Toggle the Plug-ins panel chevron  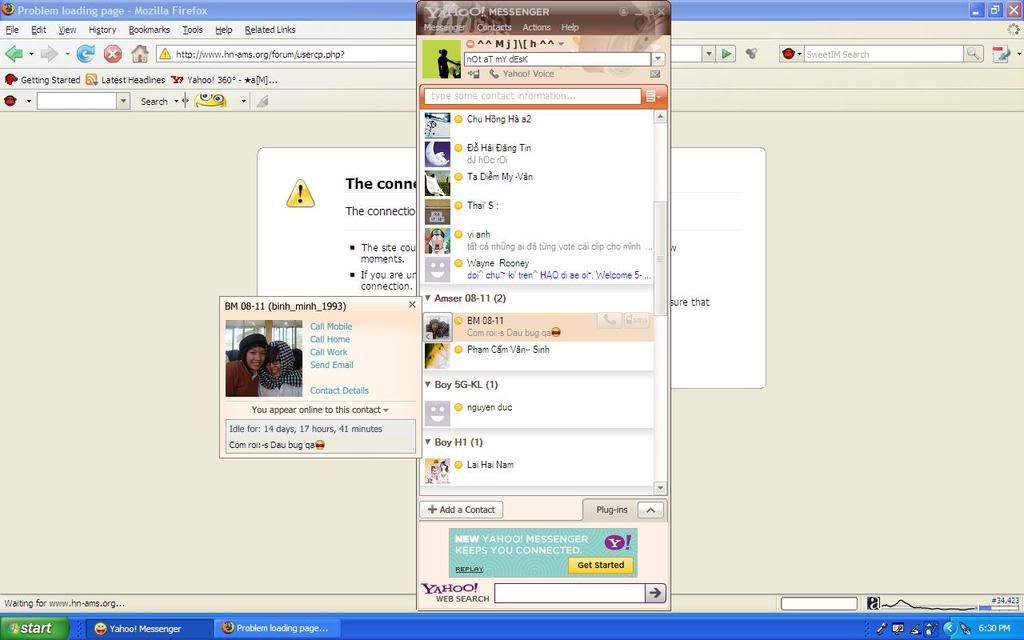point(649,509)
